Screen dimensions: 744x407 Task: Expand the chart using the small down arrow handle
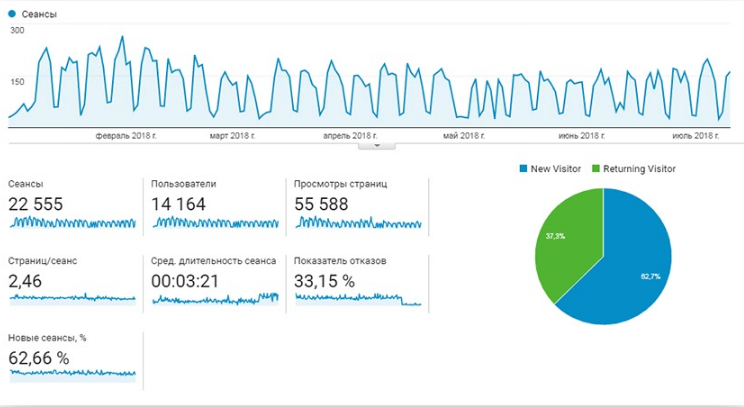[377, 146]
